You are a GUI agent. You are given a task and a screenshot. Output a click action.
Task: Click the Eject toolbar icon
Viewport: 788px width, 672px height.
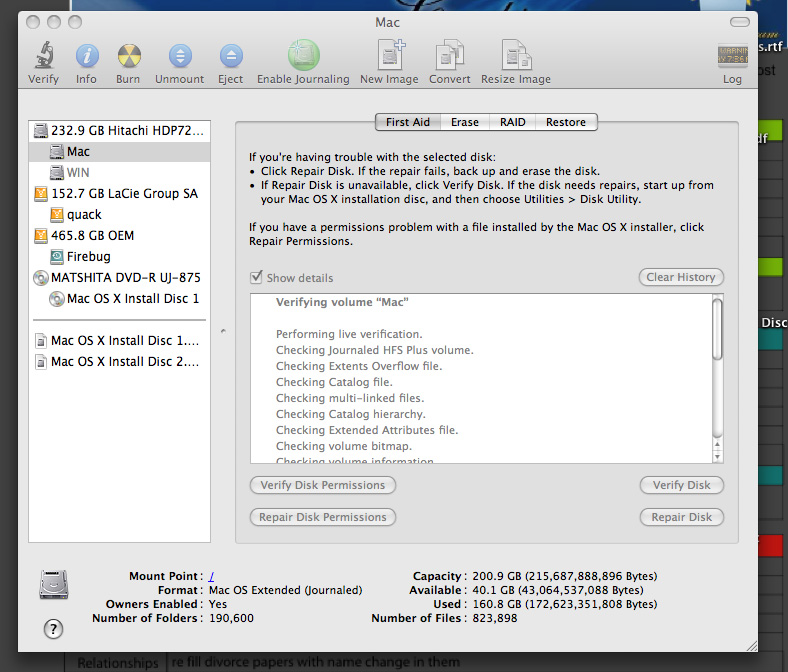(231, 55)
